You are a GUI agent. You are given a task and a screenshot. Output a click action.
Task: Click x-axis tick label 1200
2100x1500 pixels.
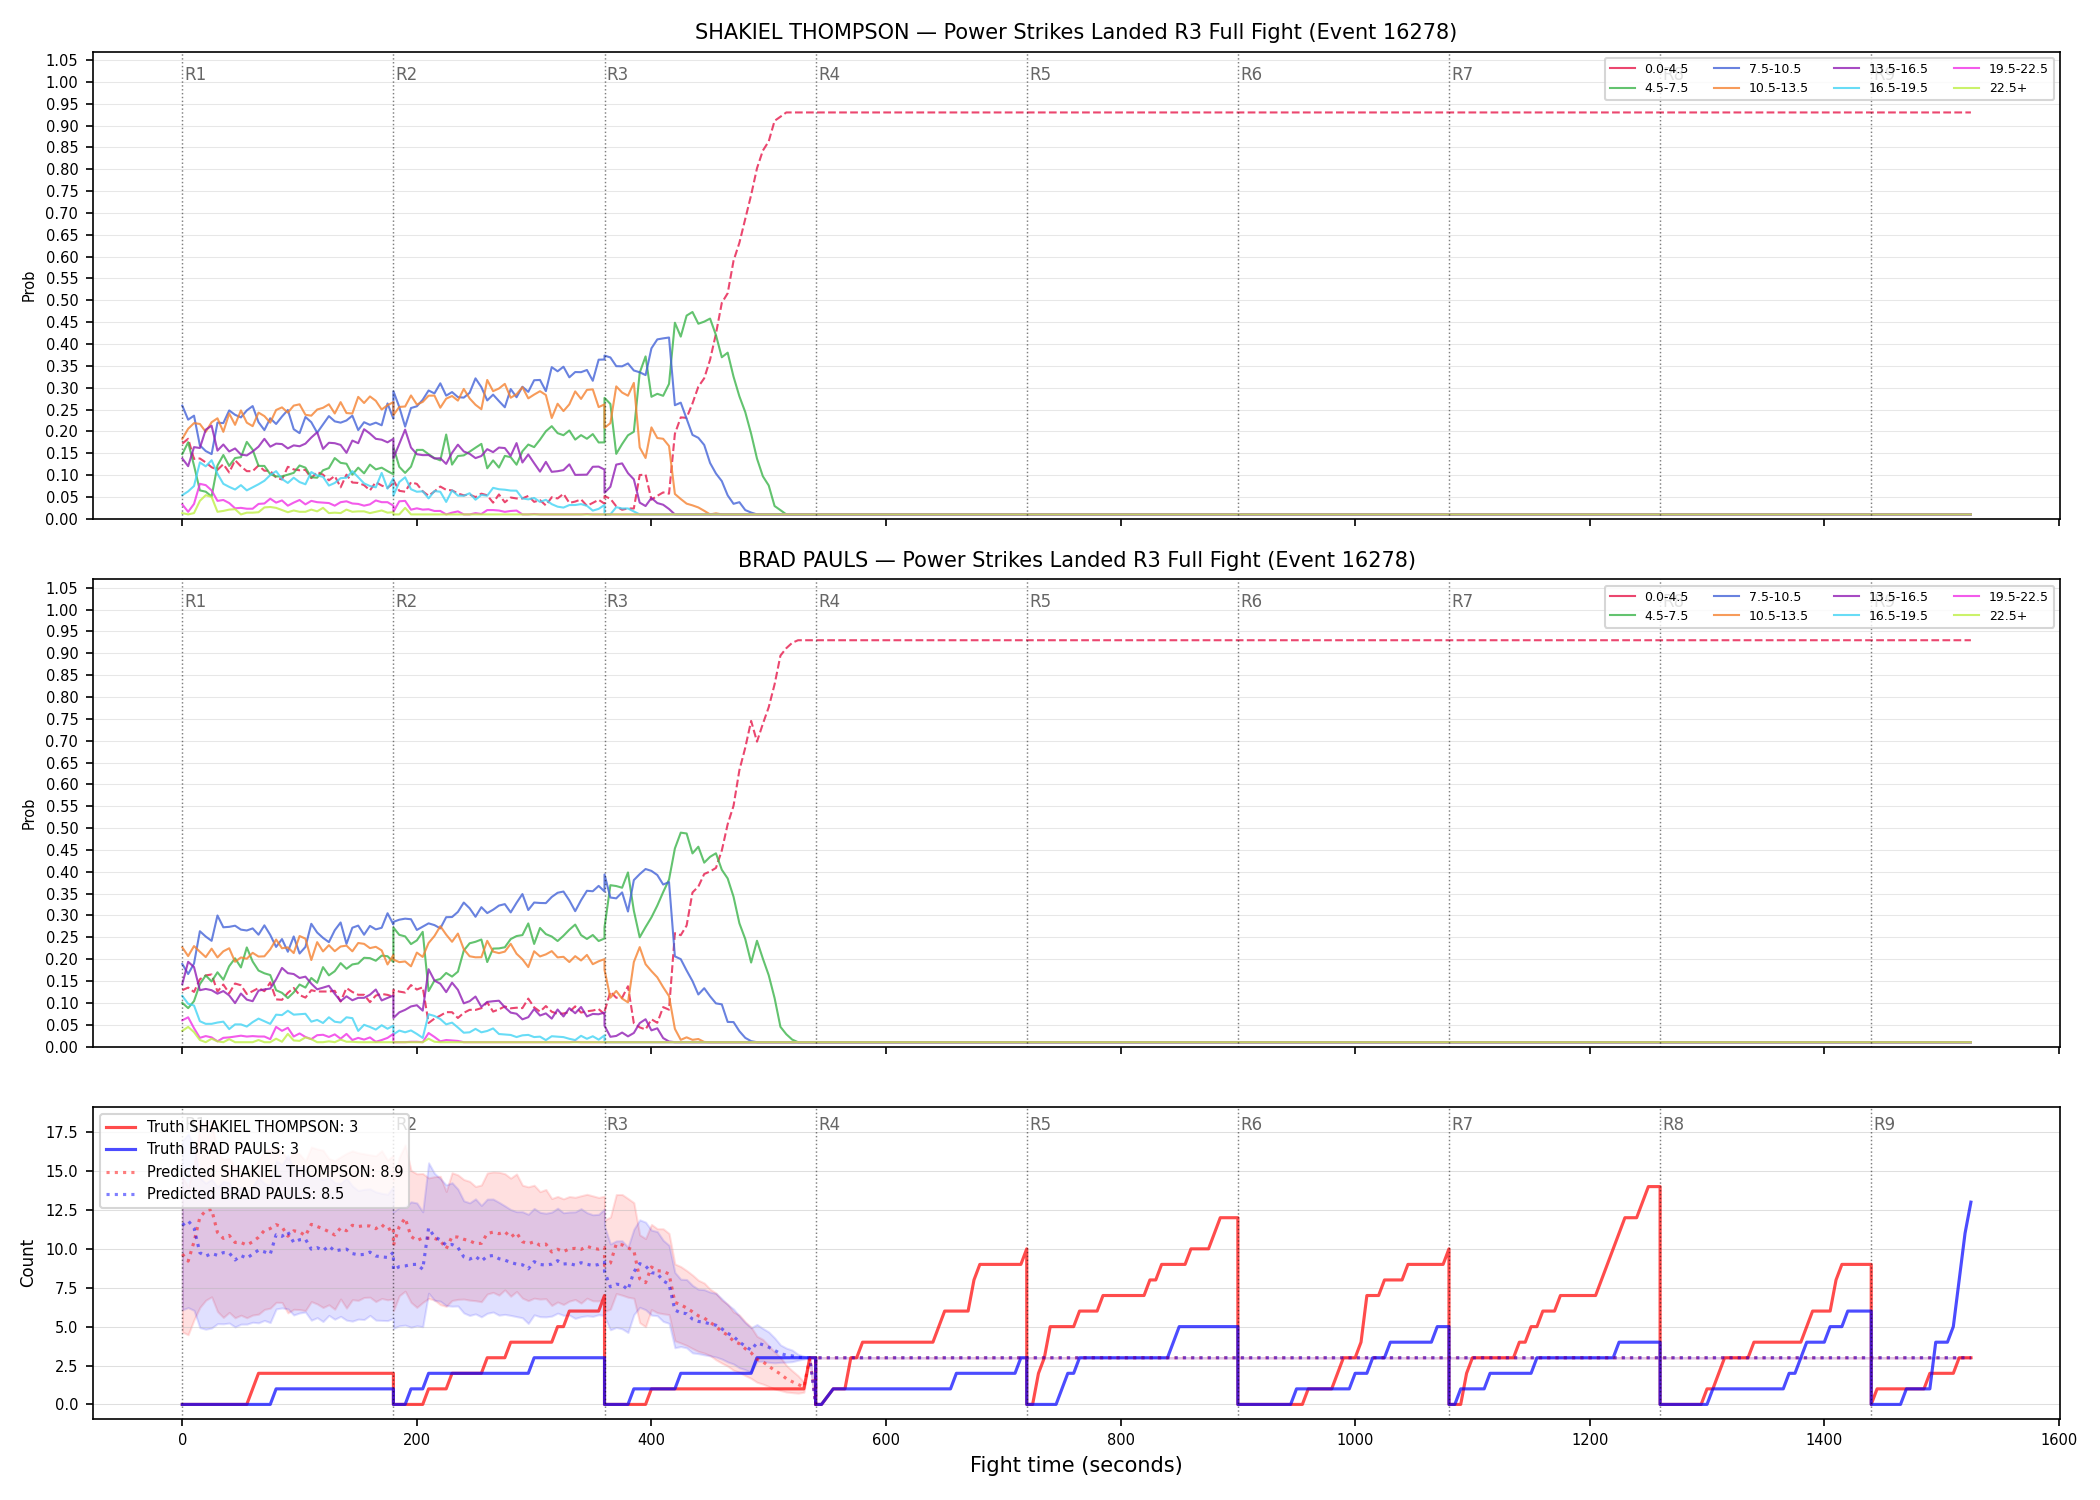tap(1590, 1440)
